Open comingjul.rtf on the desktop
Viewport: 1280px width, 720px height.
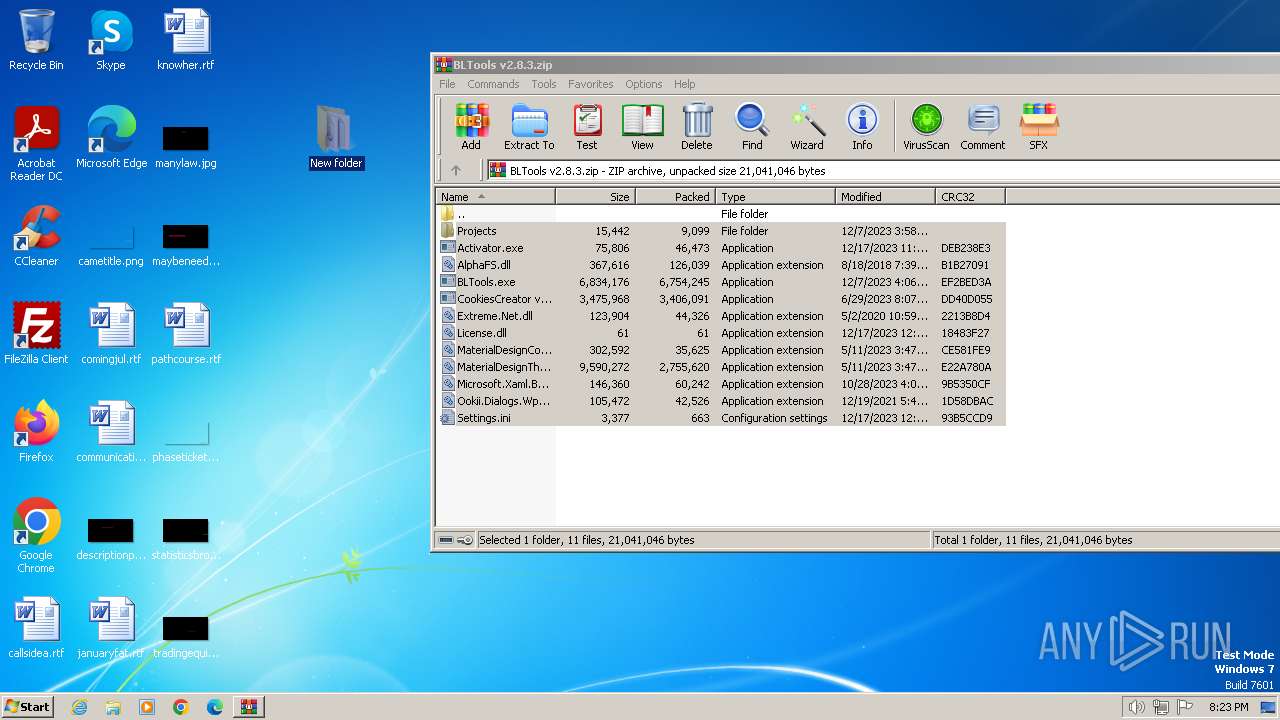[x=111, y=334]
